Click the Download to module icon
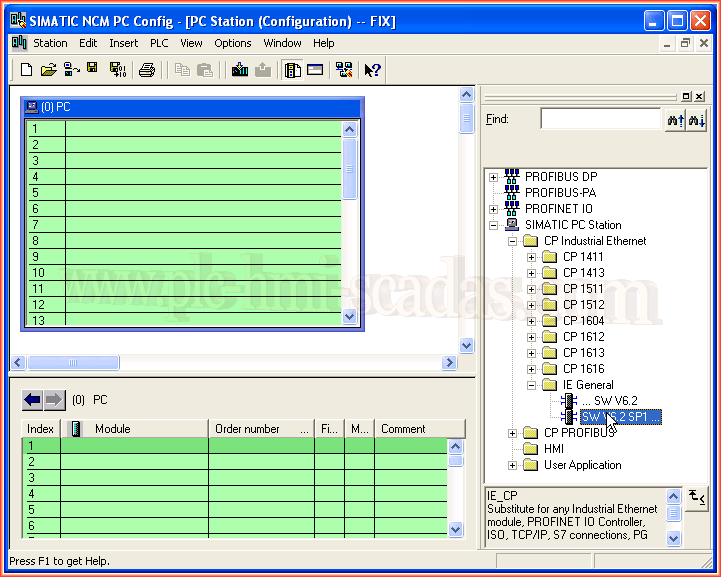This screenshot has height=577, width=721. click(x=239, y=70)
